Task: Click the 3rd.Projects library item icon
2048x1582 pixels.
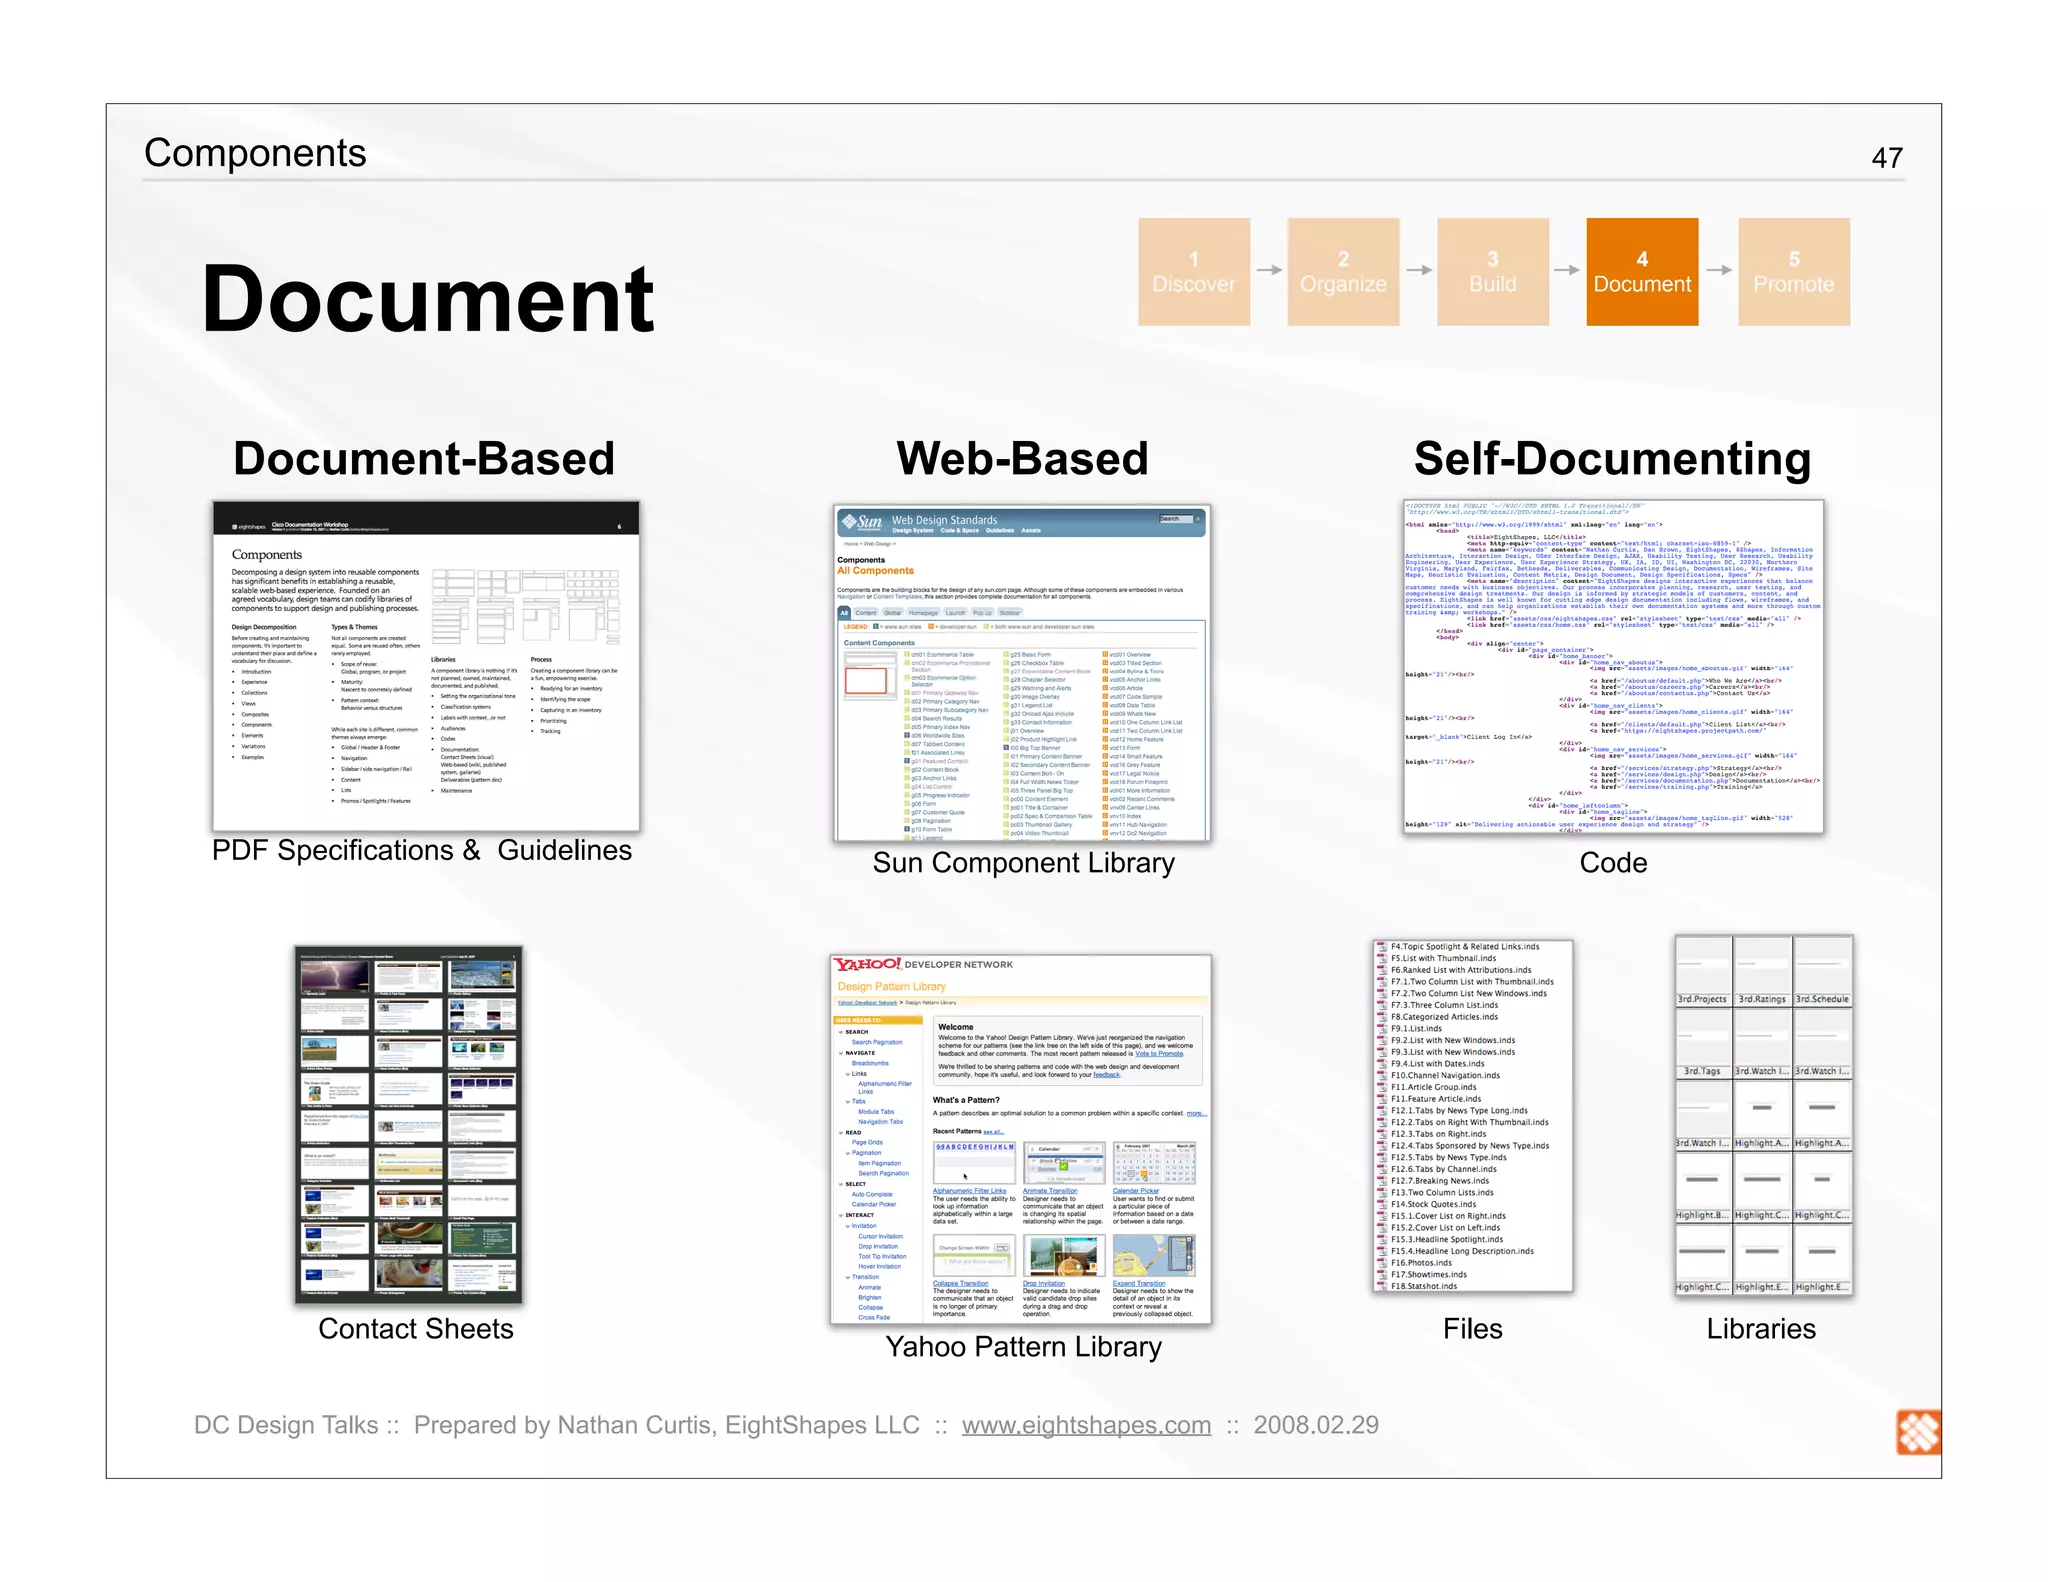Action: (x=1703, y=966)
